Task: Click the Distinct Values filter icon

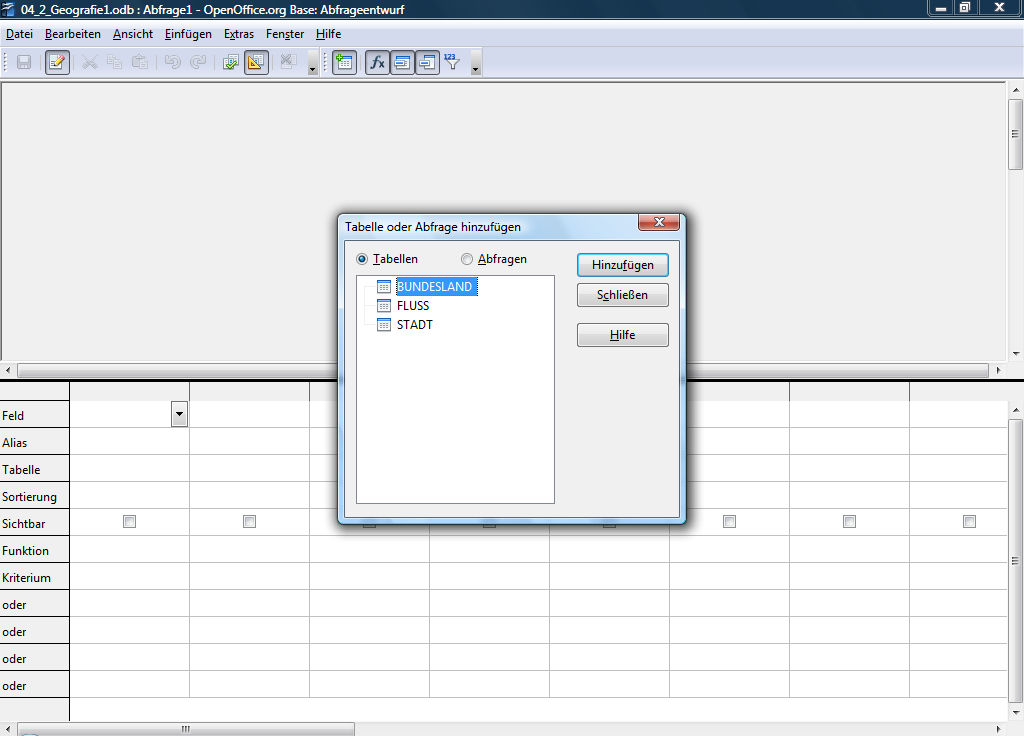Action: (x=452, y=62)
